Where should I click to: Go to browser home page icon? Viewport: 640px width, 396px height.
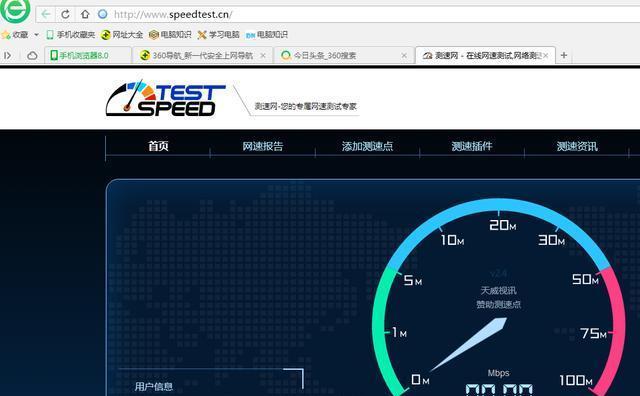[x=85, y=14]
